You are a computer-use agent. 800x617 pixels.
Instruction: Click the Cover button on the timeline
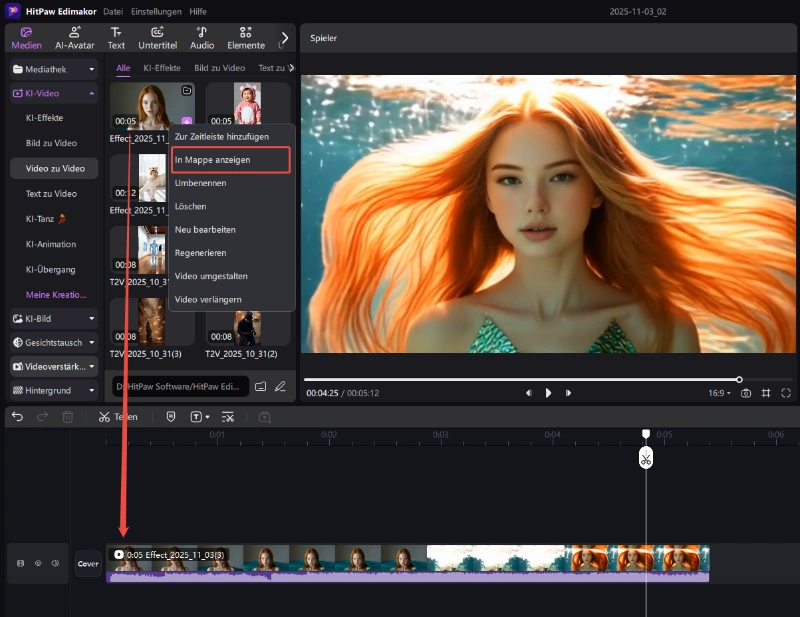click(88, 564)
